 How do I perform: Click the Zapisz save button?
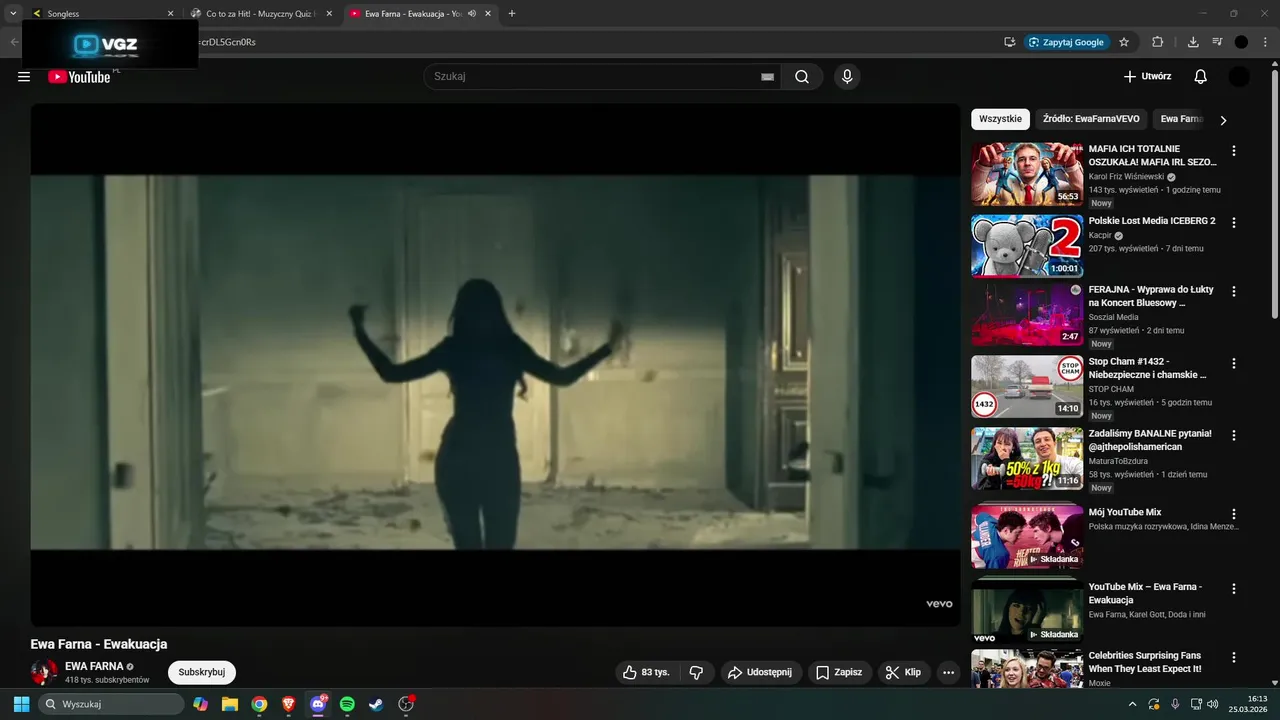point(839,672)
